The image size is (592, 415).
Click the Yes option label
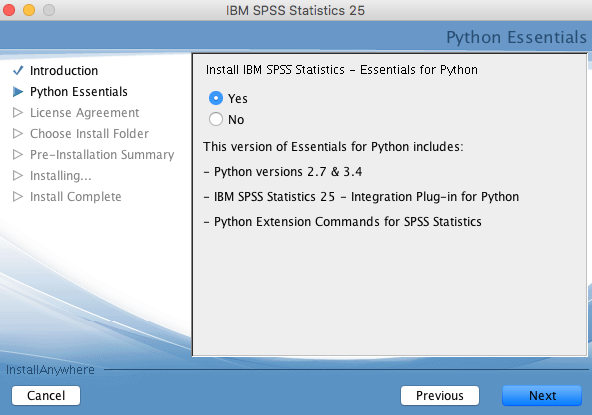[x=238, y=99]
